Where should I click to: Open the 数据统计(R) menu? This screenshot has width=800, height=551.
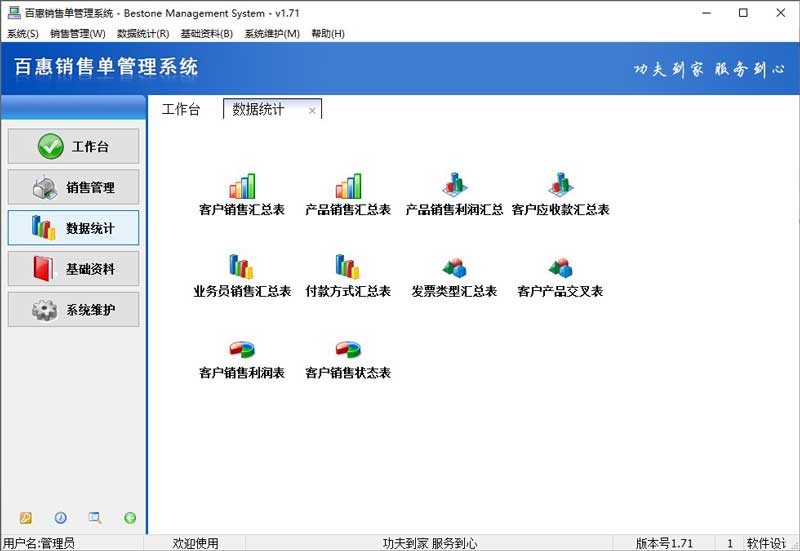pyautogui.click(x=143, y=34)
